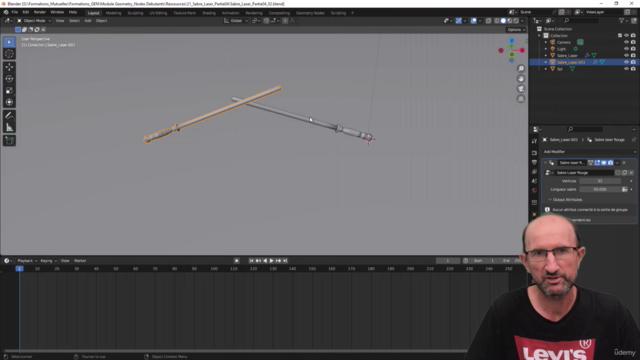640x360 pixels.
Task: Open the Tool properties tab icon
Action: coord(534,141)
